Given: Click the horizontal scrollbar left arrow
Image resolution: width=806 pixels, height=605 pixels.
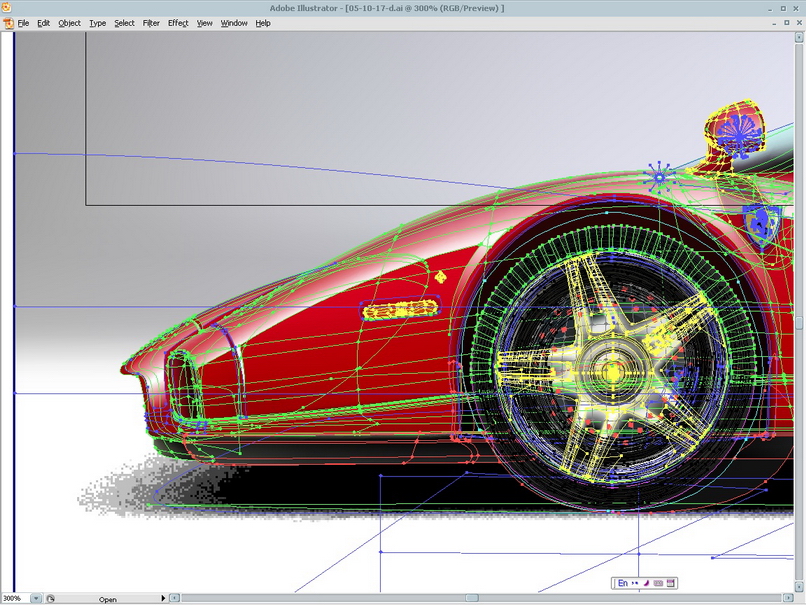Looking at the screenshot, I should [x=175, y=598].
